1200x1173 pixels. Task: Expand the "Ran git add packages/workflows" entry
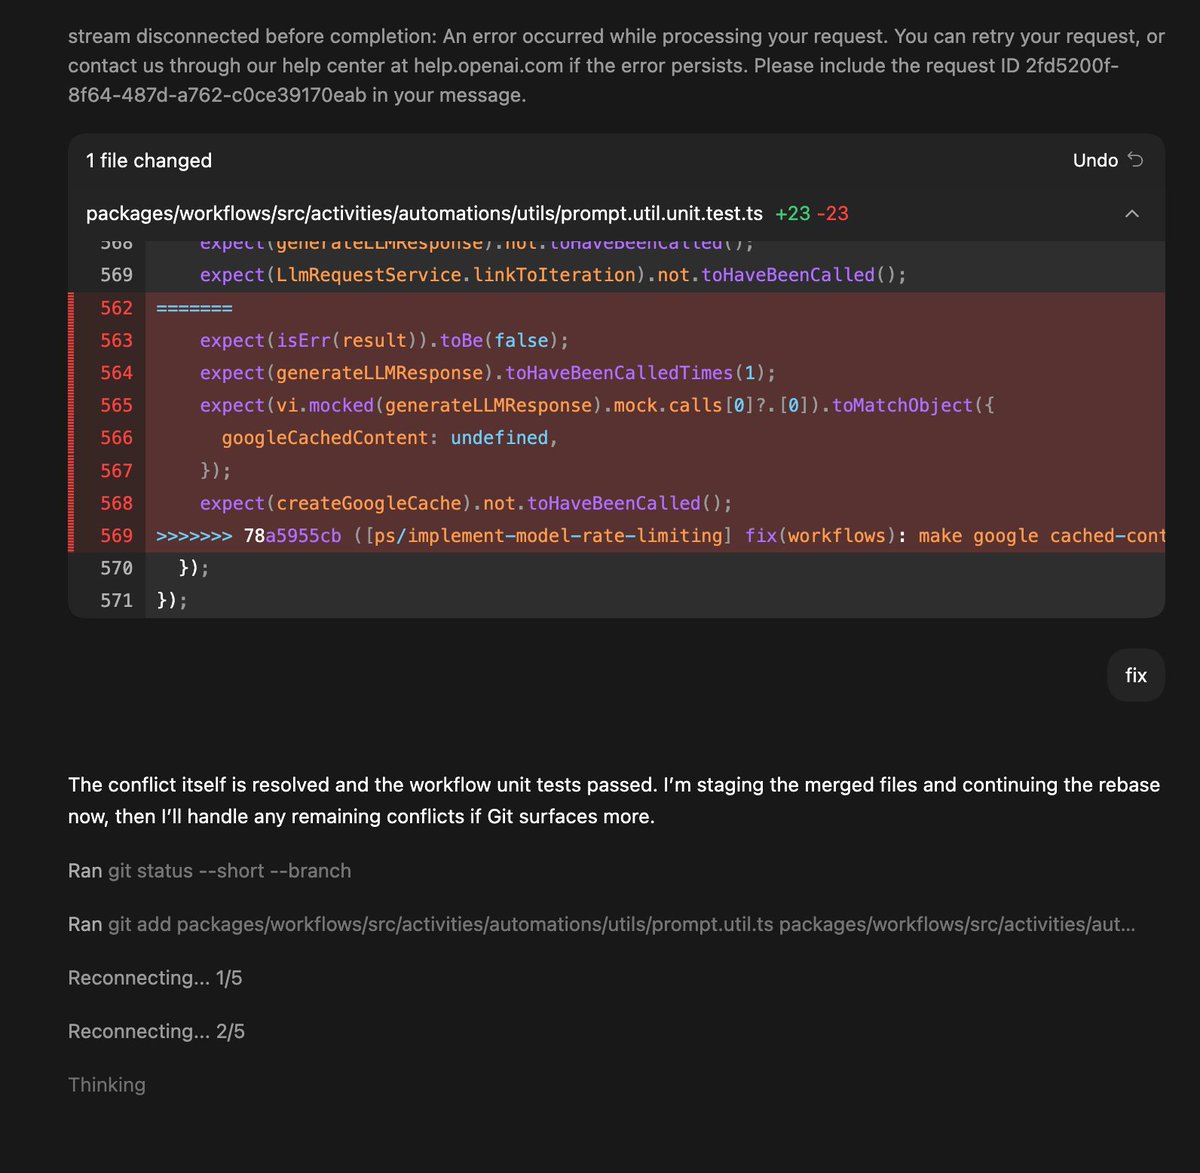[602, 924]
